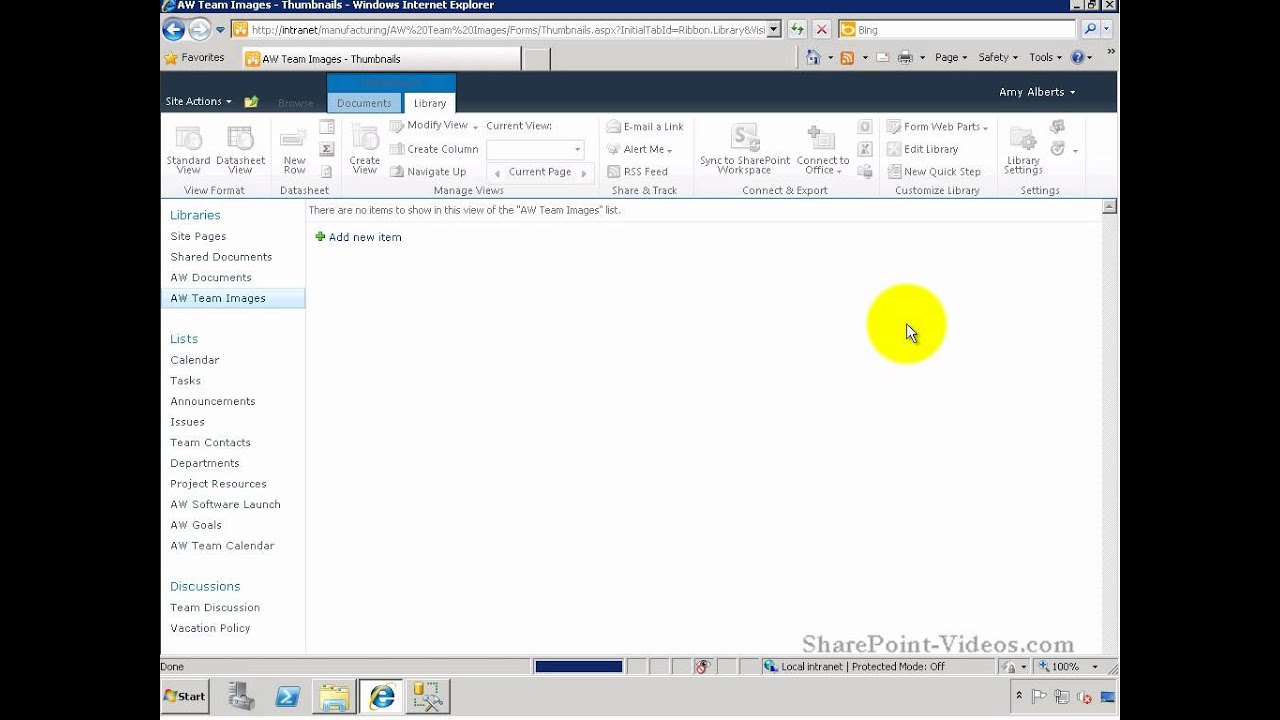The height and width of the screenshot is (720, 1280).
Task: Open the AW Team Calendar list
Action: click(222, 545)
